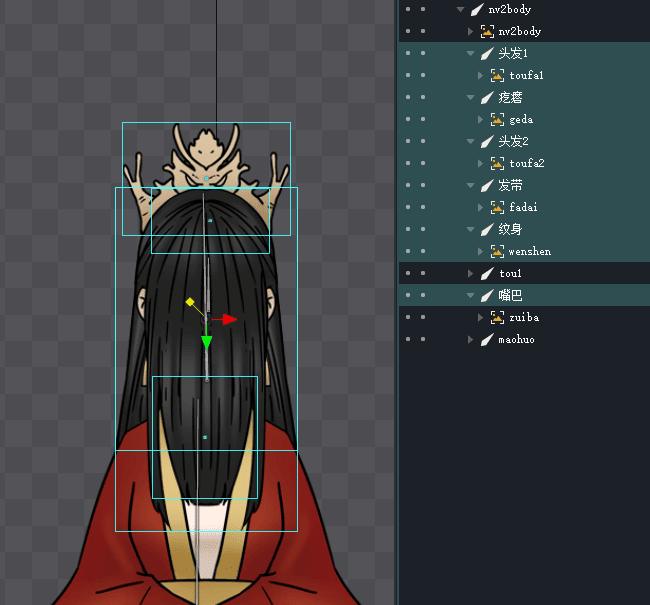Viewport: 650px width, 605px height.
Task: Select the 纹身 bone in the tree
Action: tap(510, 230)
